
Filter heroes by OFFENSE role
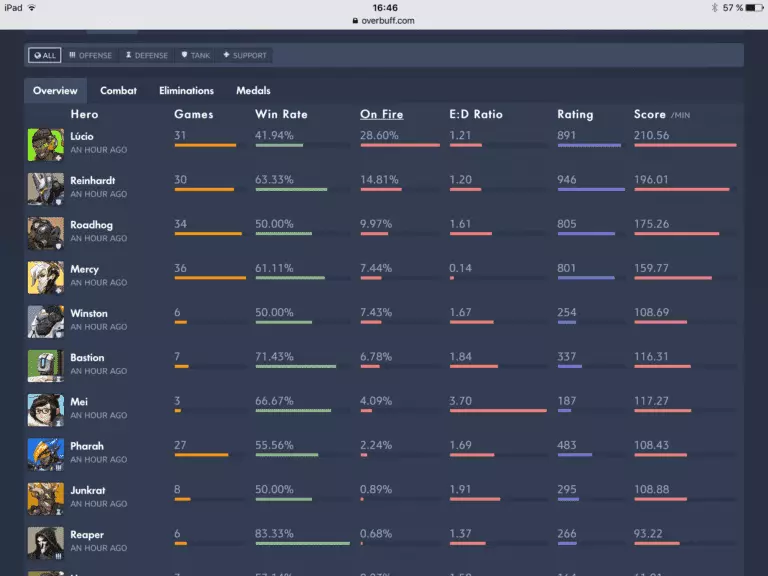point(91,55)
